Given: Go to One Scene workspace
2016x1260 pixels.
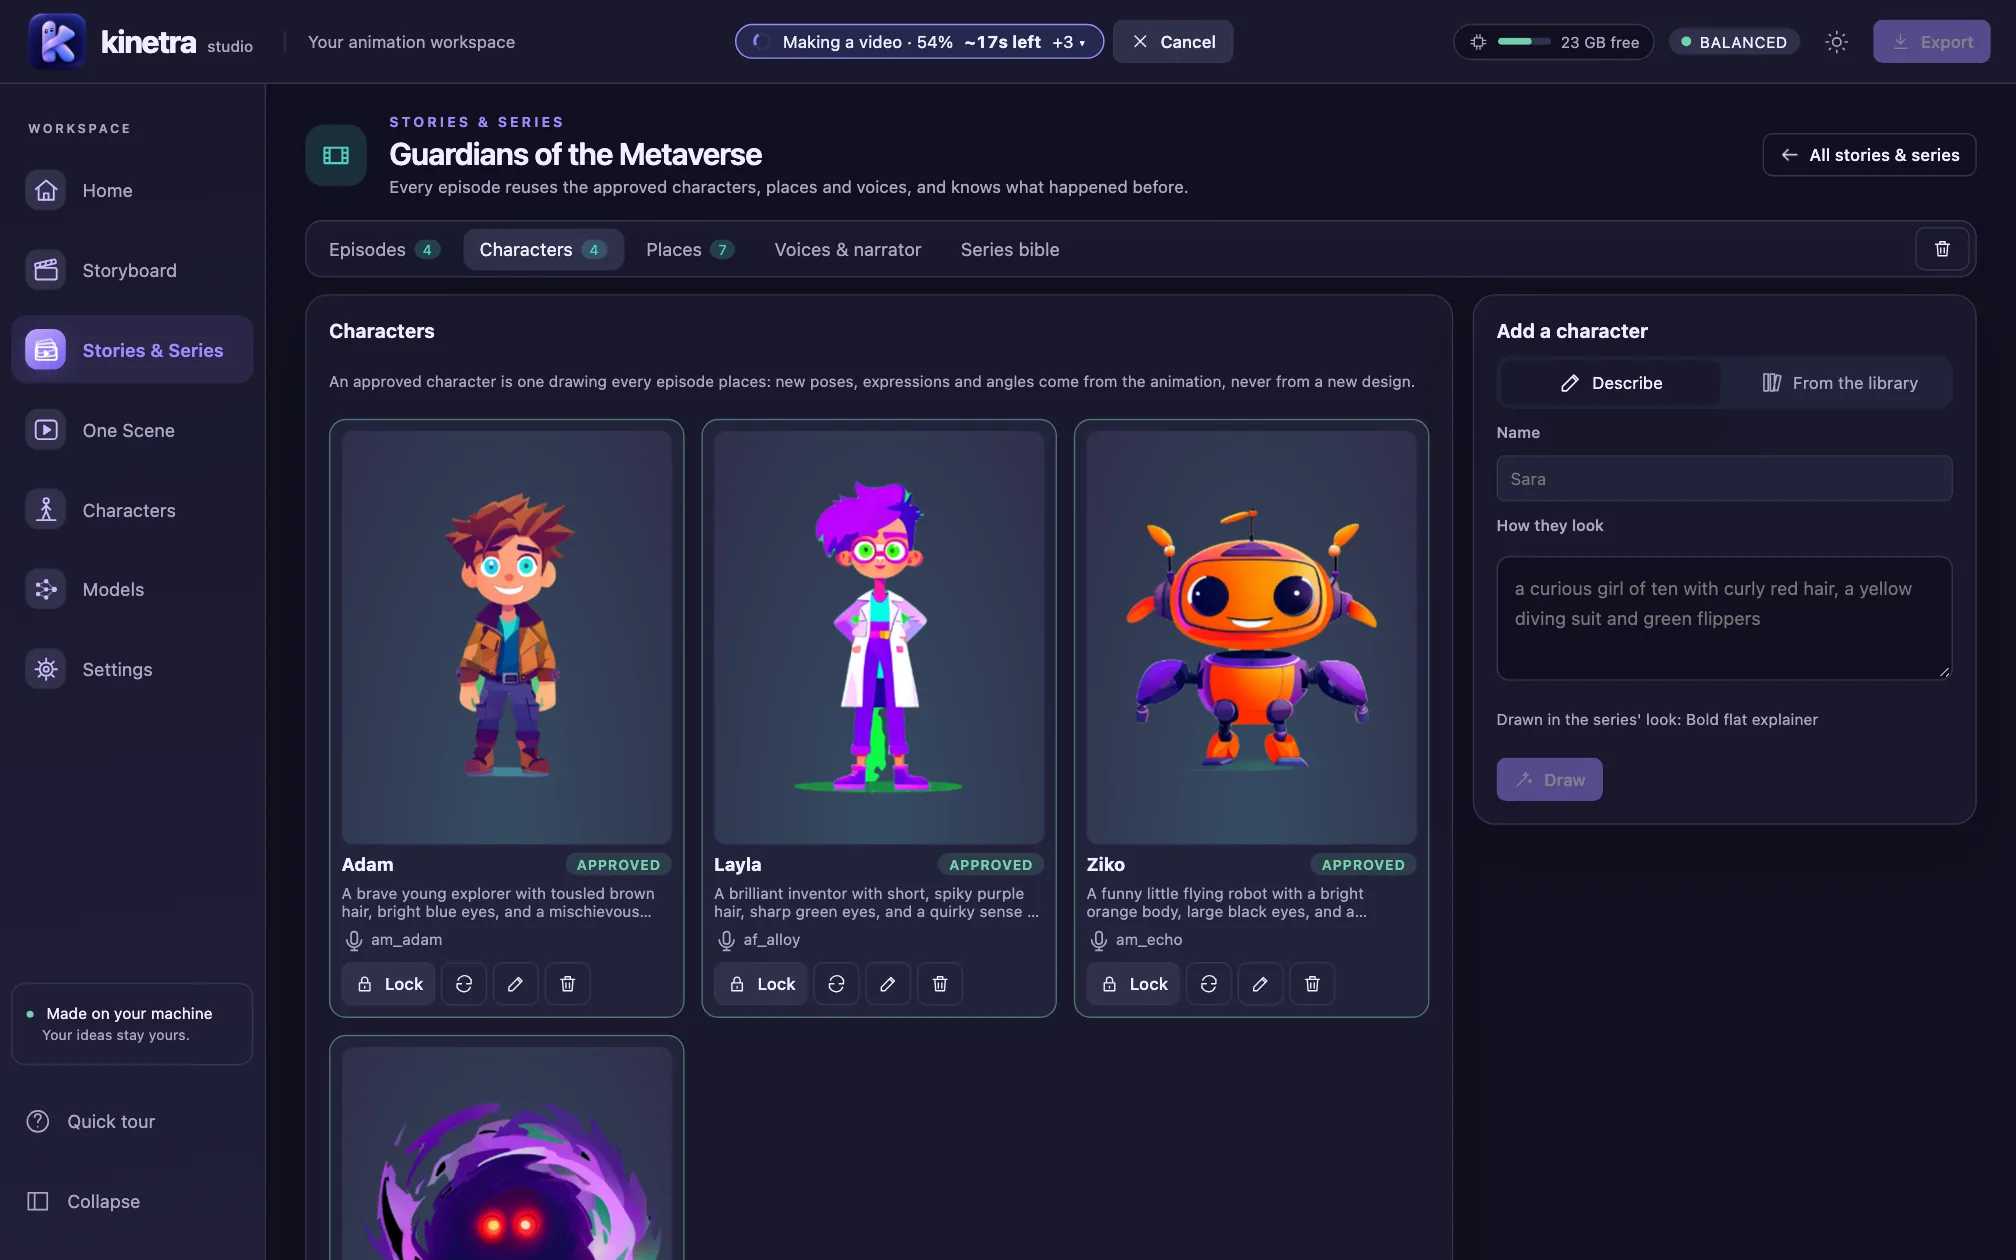Looking at the screenshot, I should [132, 430].
